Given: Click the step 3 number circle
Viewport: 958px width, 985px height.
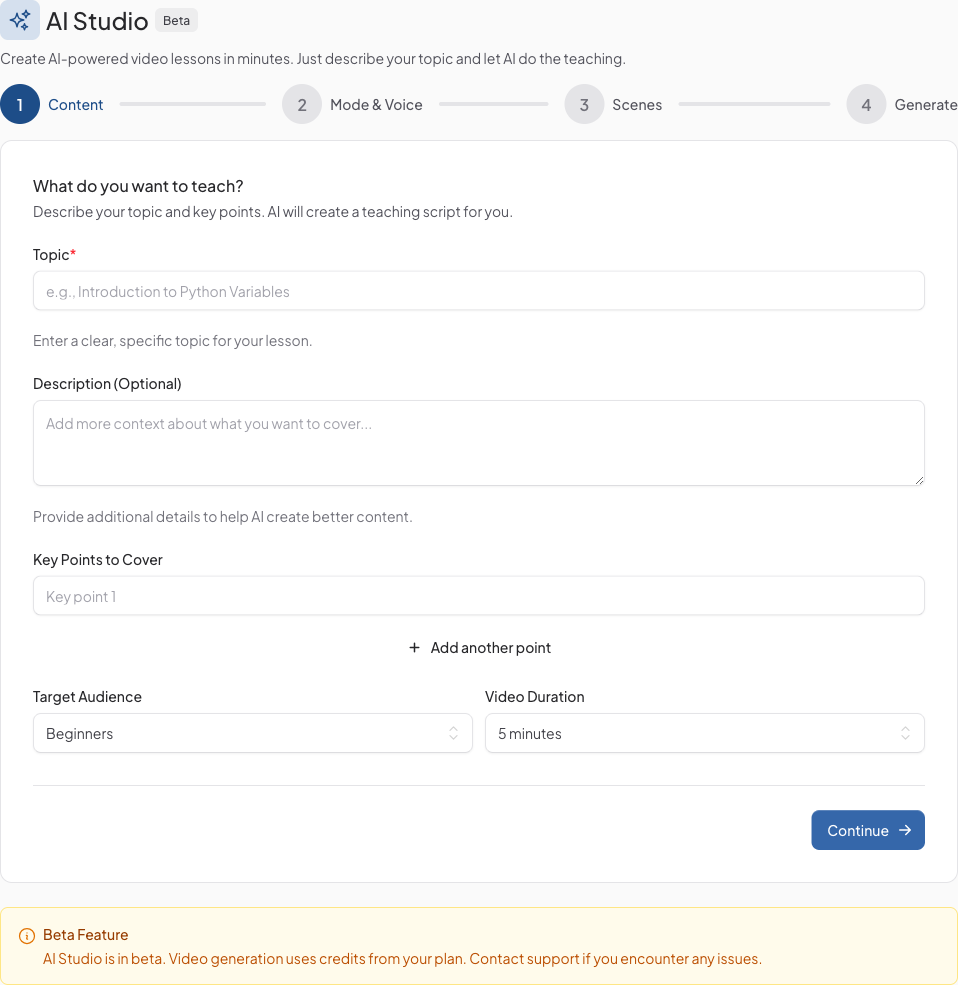Looking at the screenshot, I should point(584,104).
